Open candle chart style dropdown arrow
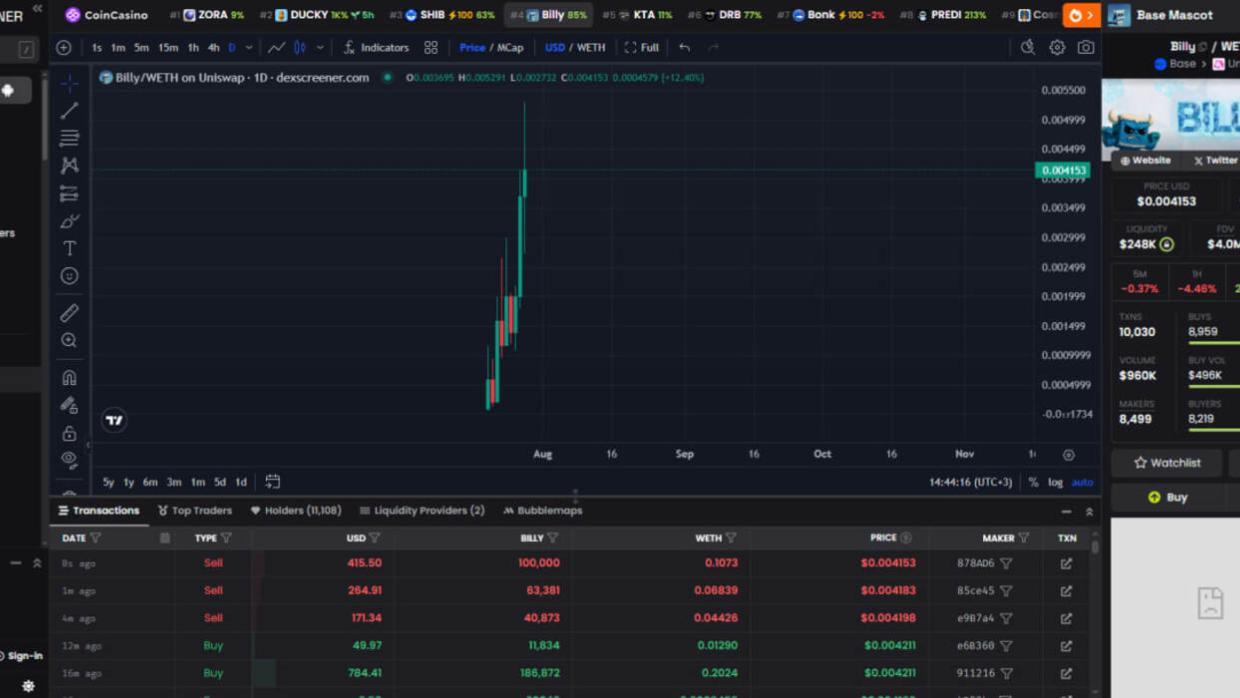 point(320,47)
